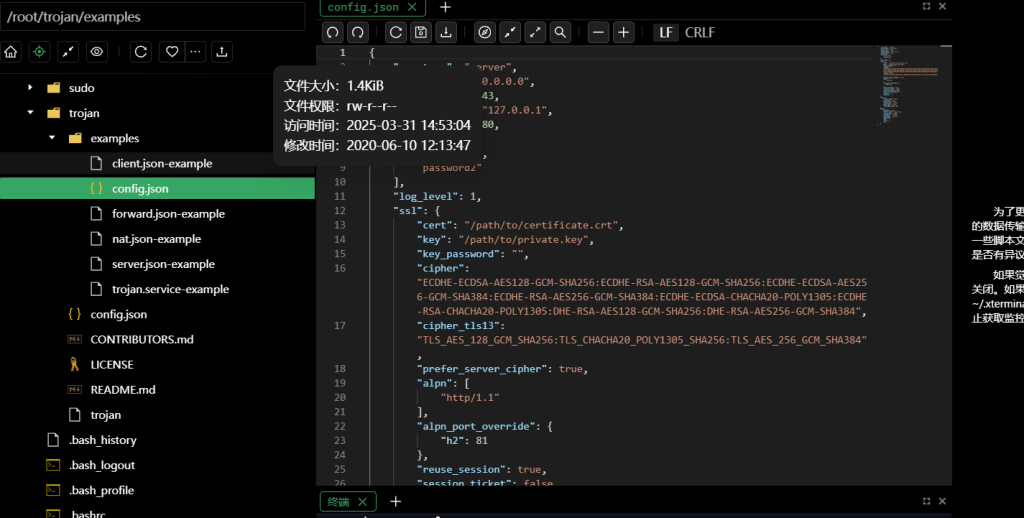Viewport: 1024px width, 518px height.
Task: Open CONTRIBUTORS.md file
Action: (157, 339)
